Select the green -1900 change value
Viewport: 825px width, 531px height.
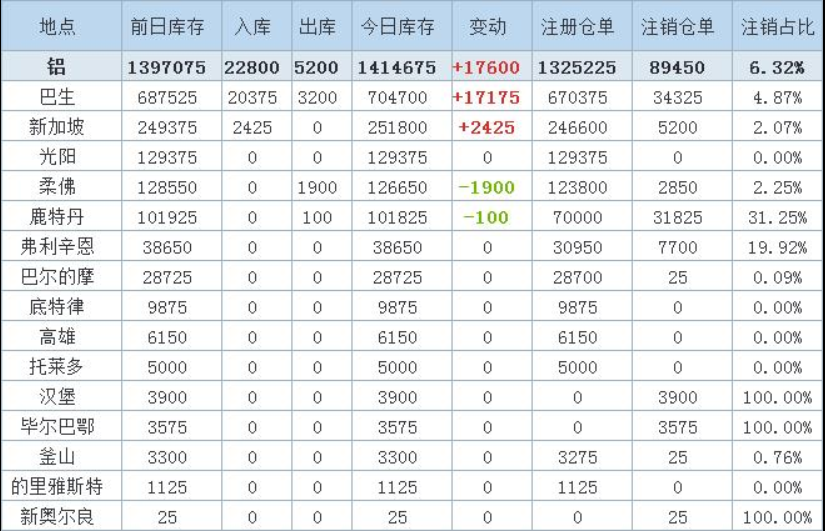pos(486,188)
